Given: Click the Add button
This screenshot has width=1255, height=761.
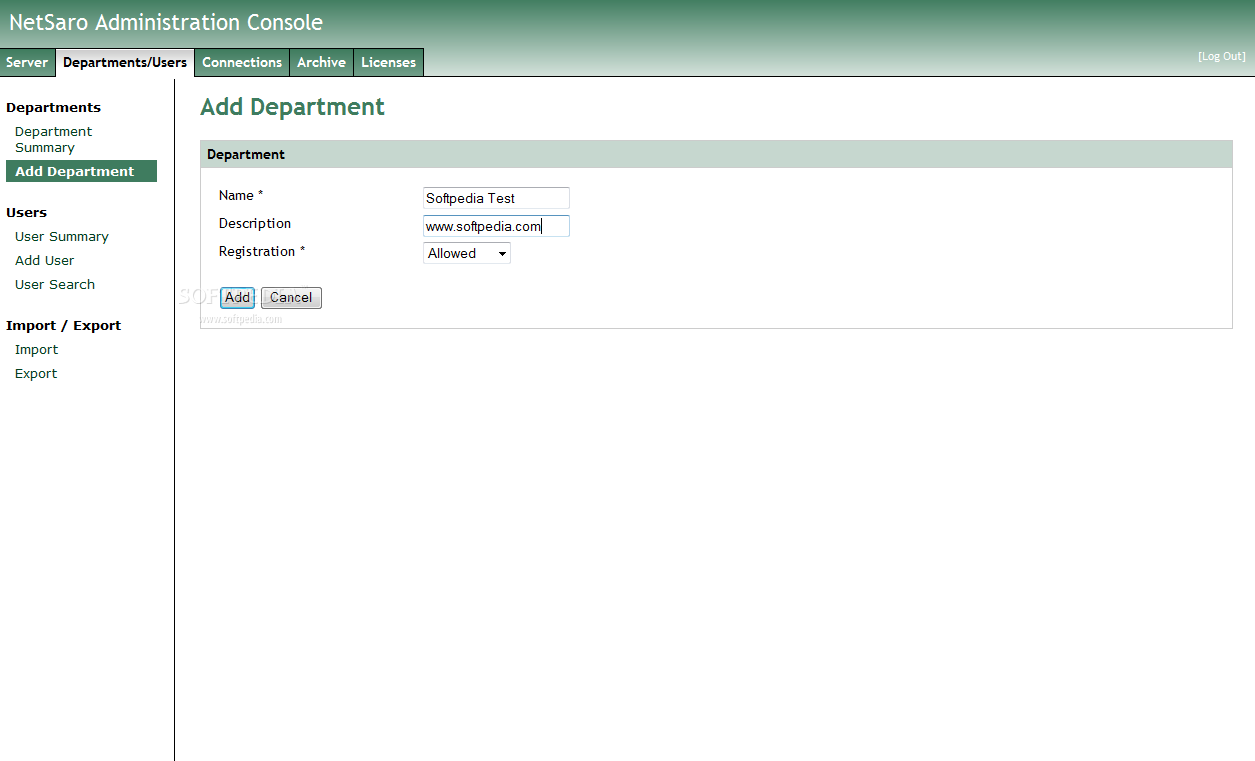Looking at the screenshot, I should (x=237, y=297).
